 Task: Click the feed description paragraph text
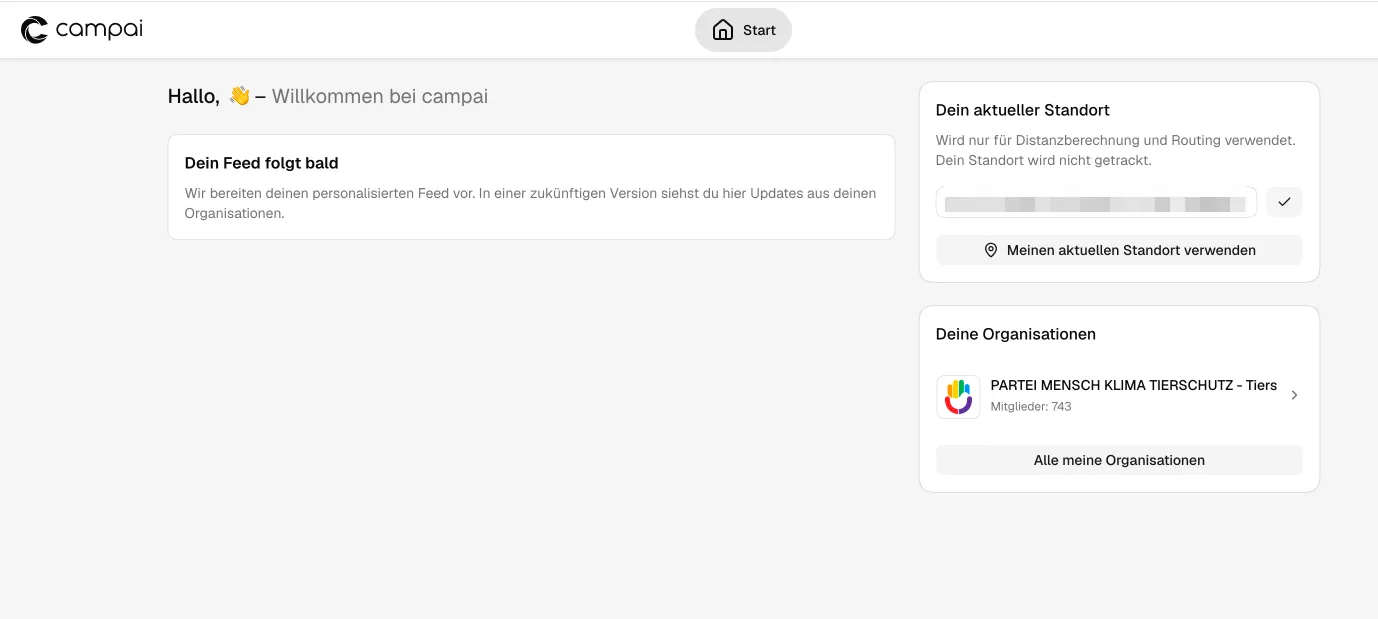point(530,203)
